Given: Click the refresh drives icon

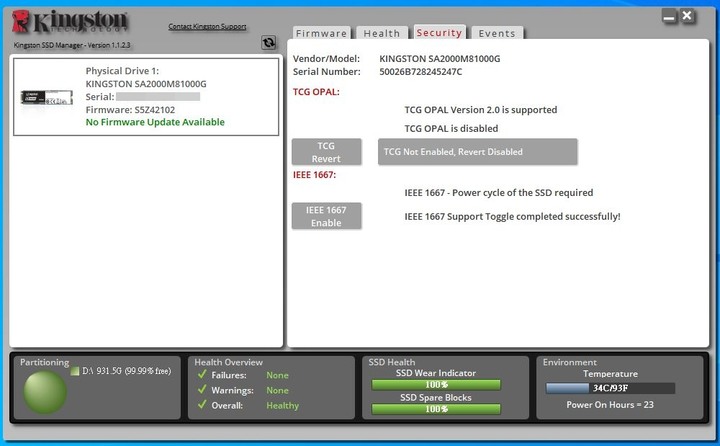Looking at the screenshot, I should 269,43.
